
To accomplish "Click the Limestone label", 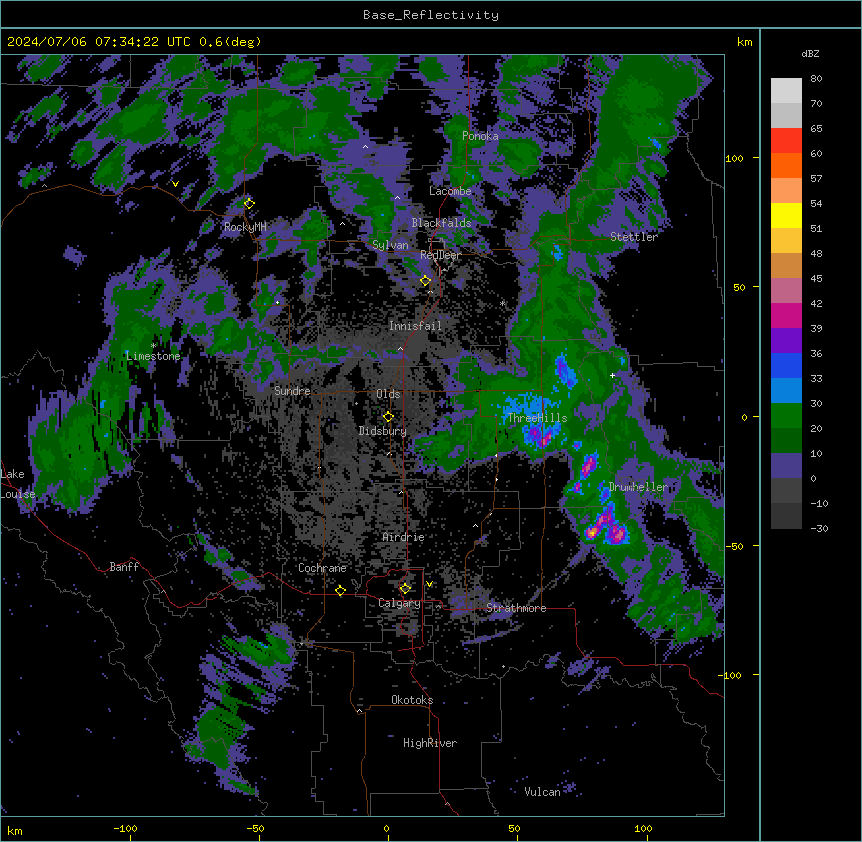I will coord(153,356).
